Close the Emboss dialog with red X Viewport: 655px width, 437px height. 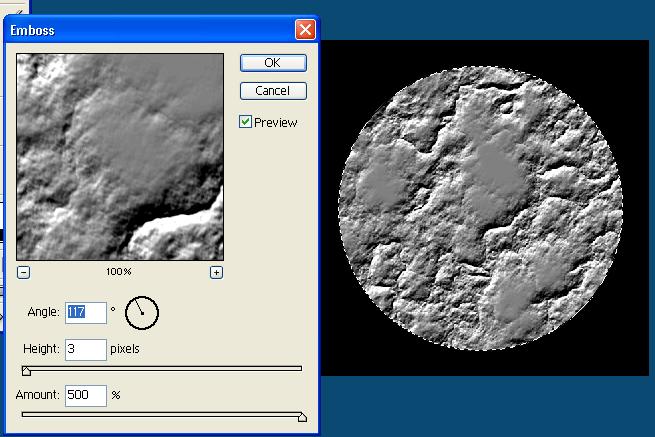(x=305, y=30)
